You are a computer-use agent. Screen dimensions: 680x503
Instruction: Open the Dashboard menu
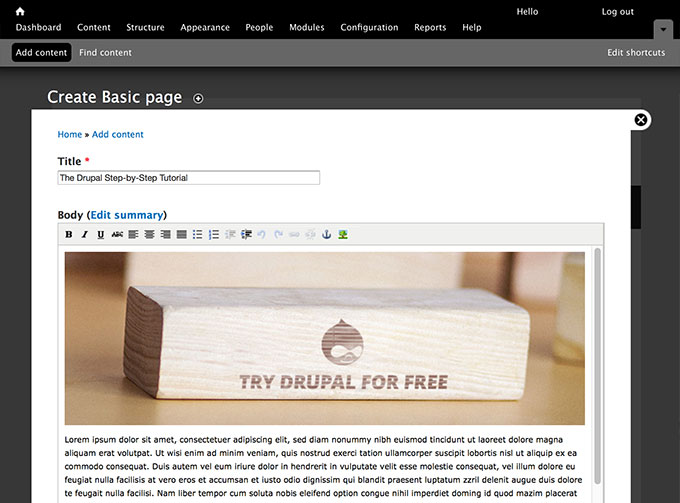point(39,27)
